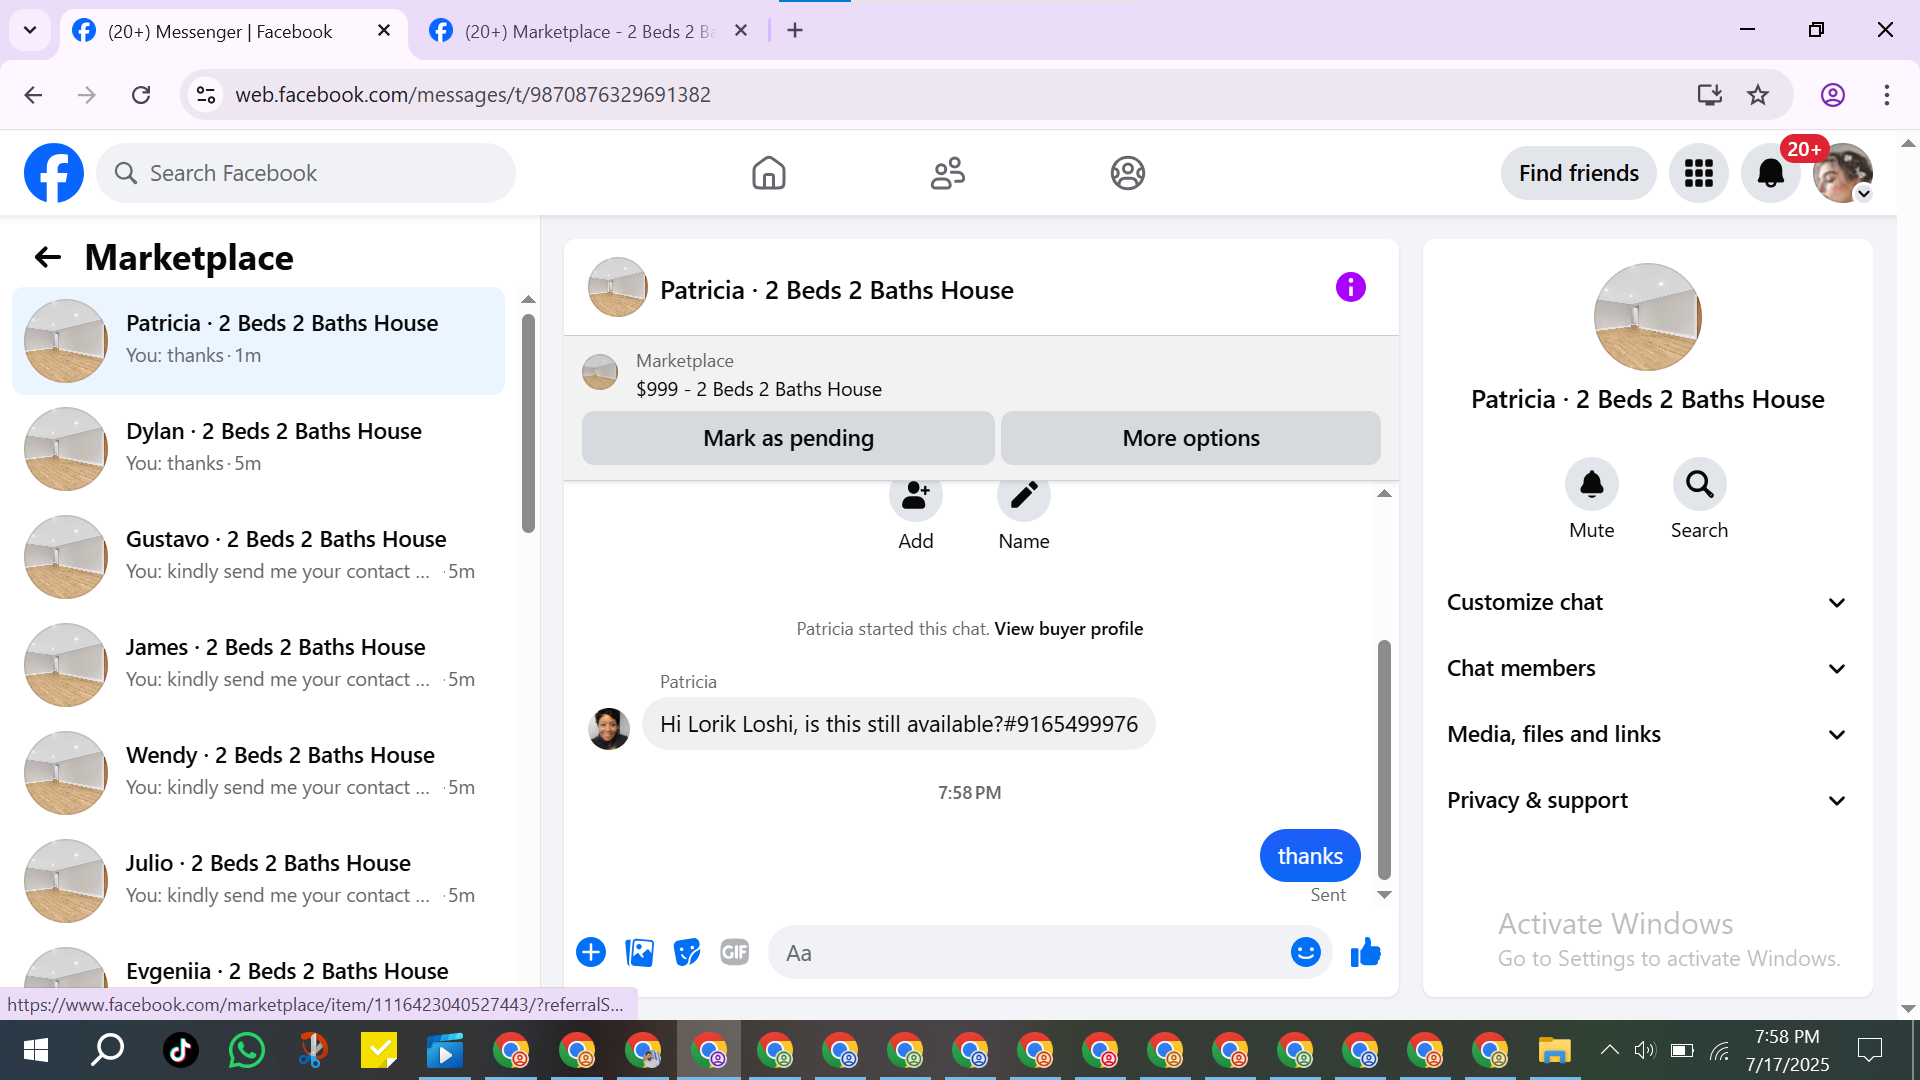Viewport: 1920px width, 1080px height.
Task: Click the conversation list scrollbar
Action: pos(528,424)
